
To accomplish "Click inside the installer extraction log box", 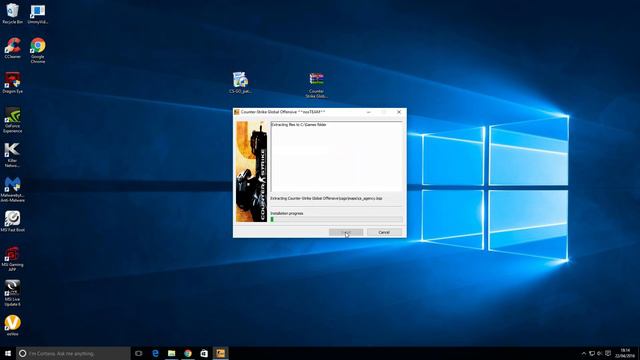I will pos(336,156).
